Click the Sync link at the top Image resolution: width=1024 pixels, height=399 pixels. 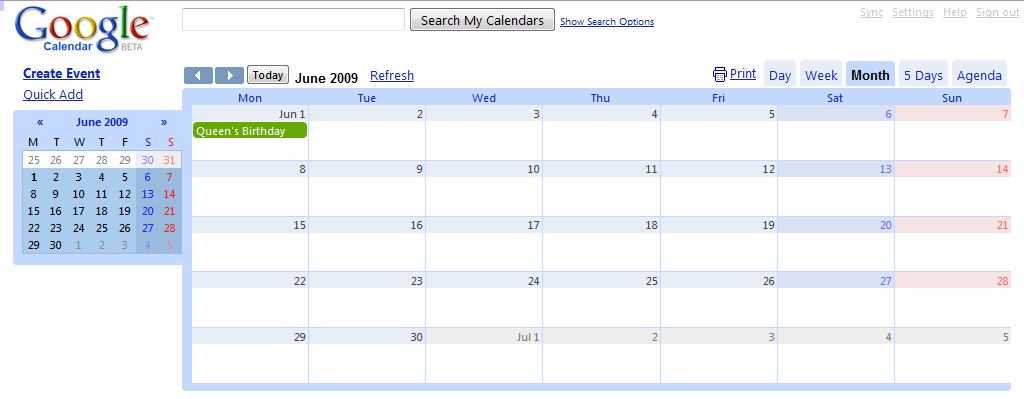tap(871, 12)
